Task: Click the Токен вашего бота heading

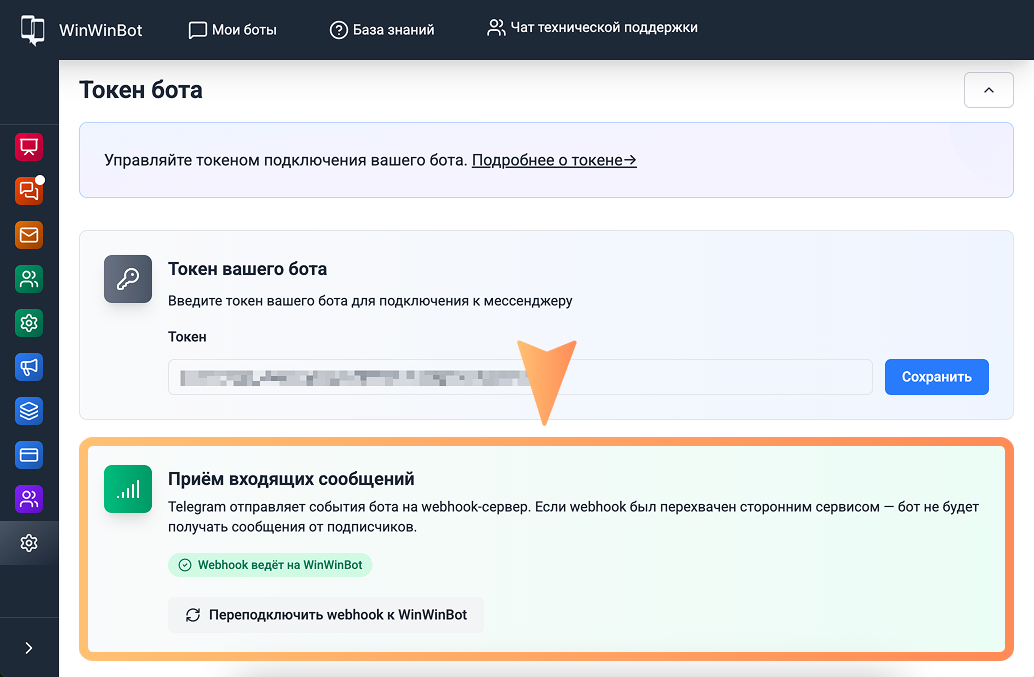Action: click(247, 269)
